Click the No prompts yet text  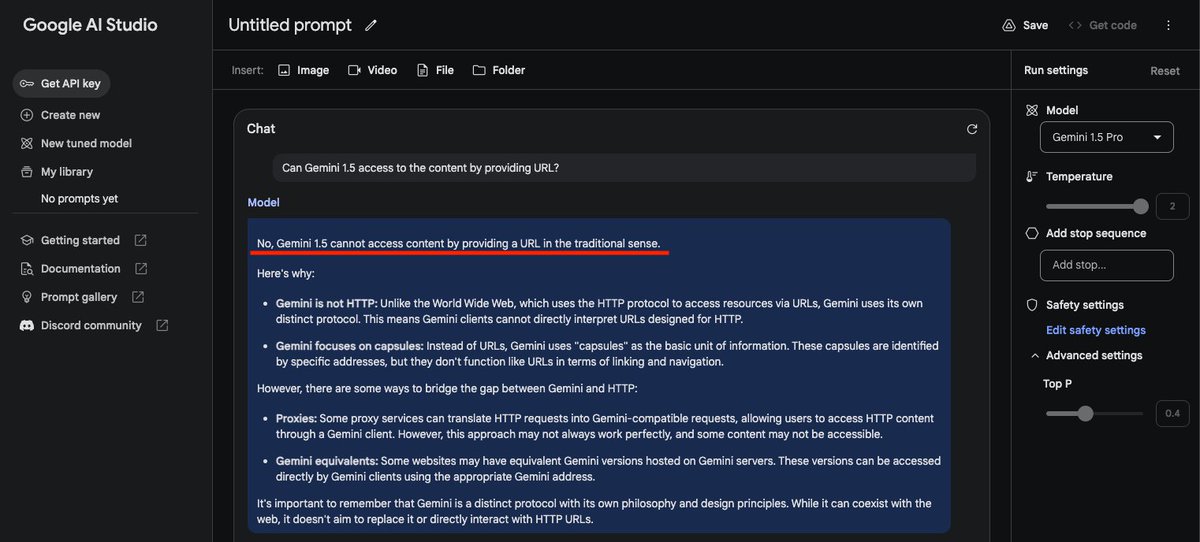click(x=79, y=199)
